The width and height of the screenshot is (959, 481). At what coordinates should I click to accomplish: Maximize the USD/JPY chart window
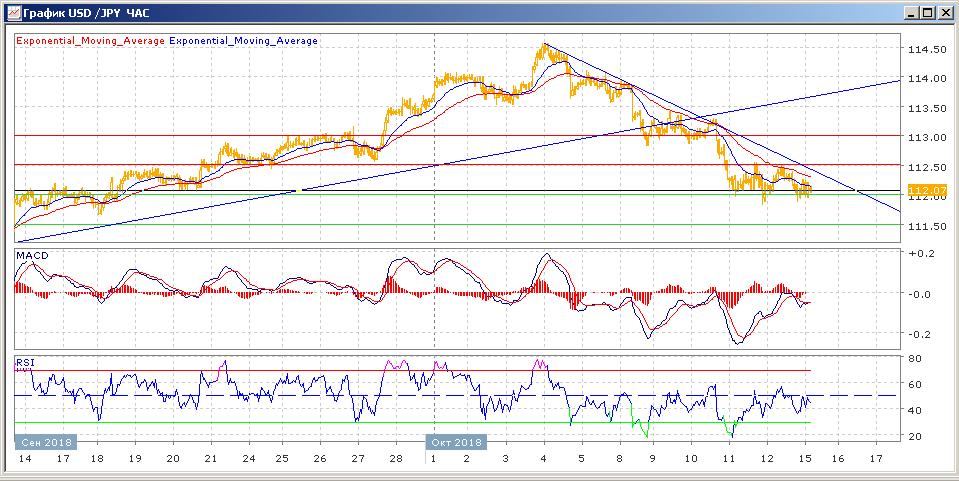(x=928, y=12)
